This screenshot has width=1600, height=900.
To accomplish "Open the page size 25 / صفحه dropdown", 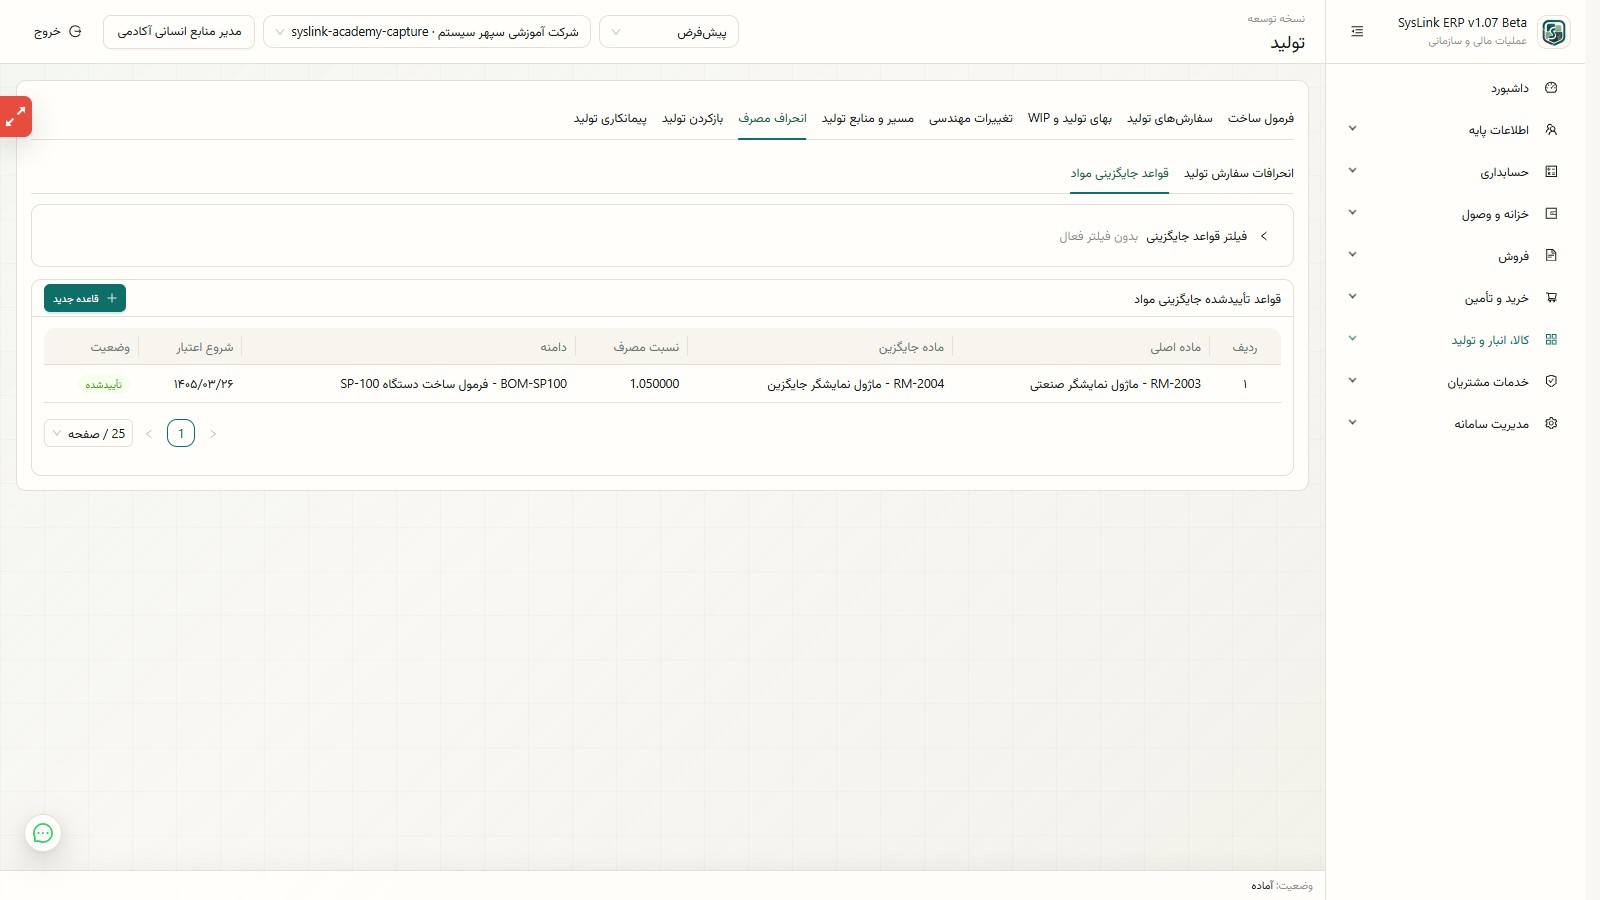I will click(89, 433).
